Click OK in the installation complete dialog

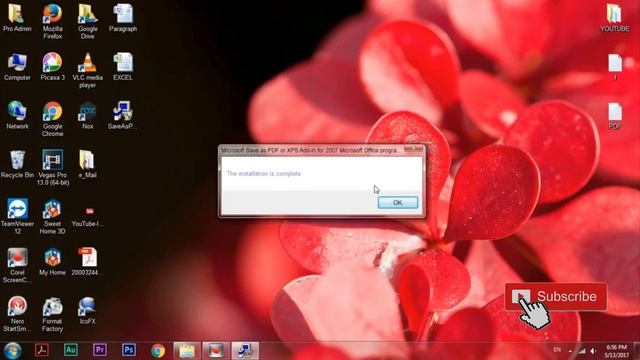click(x=398, y=202)
